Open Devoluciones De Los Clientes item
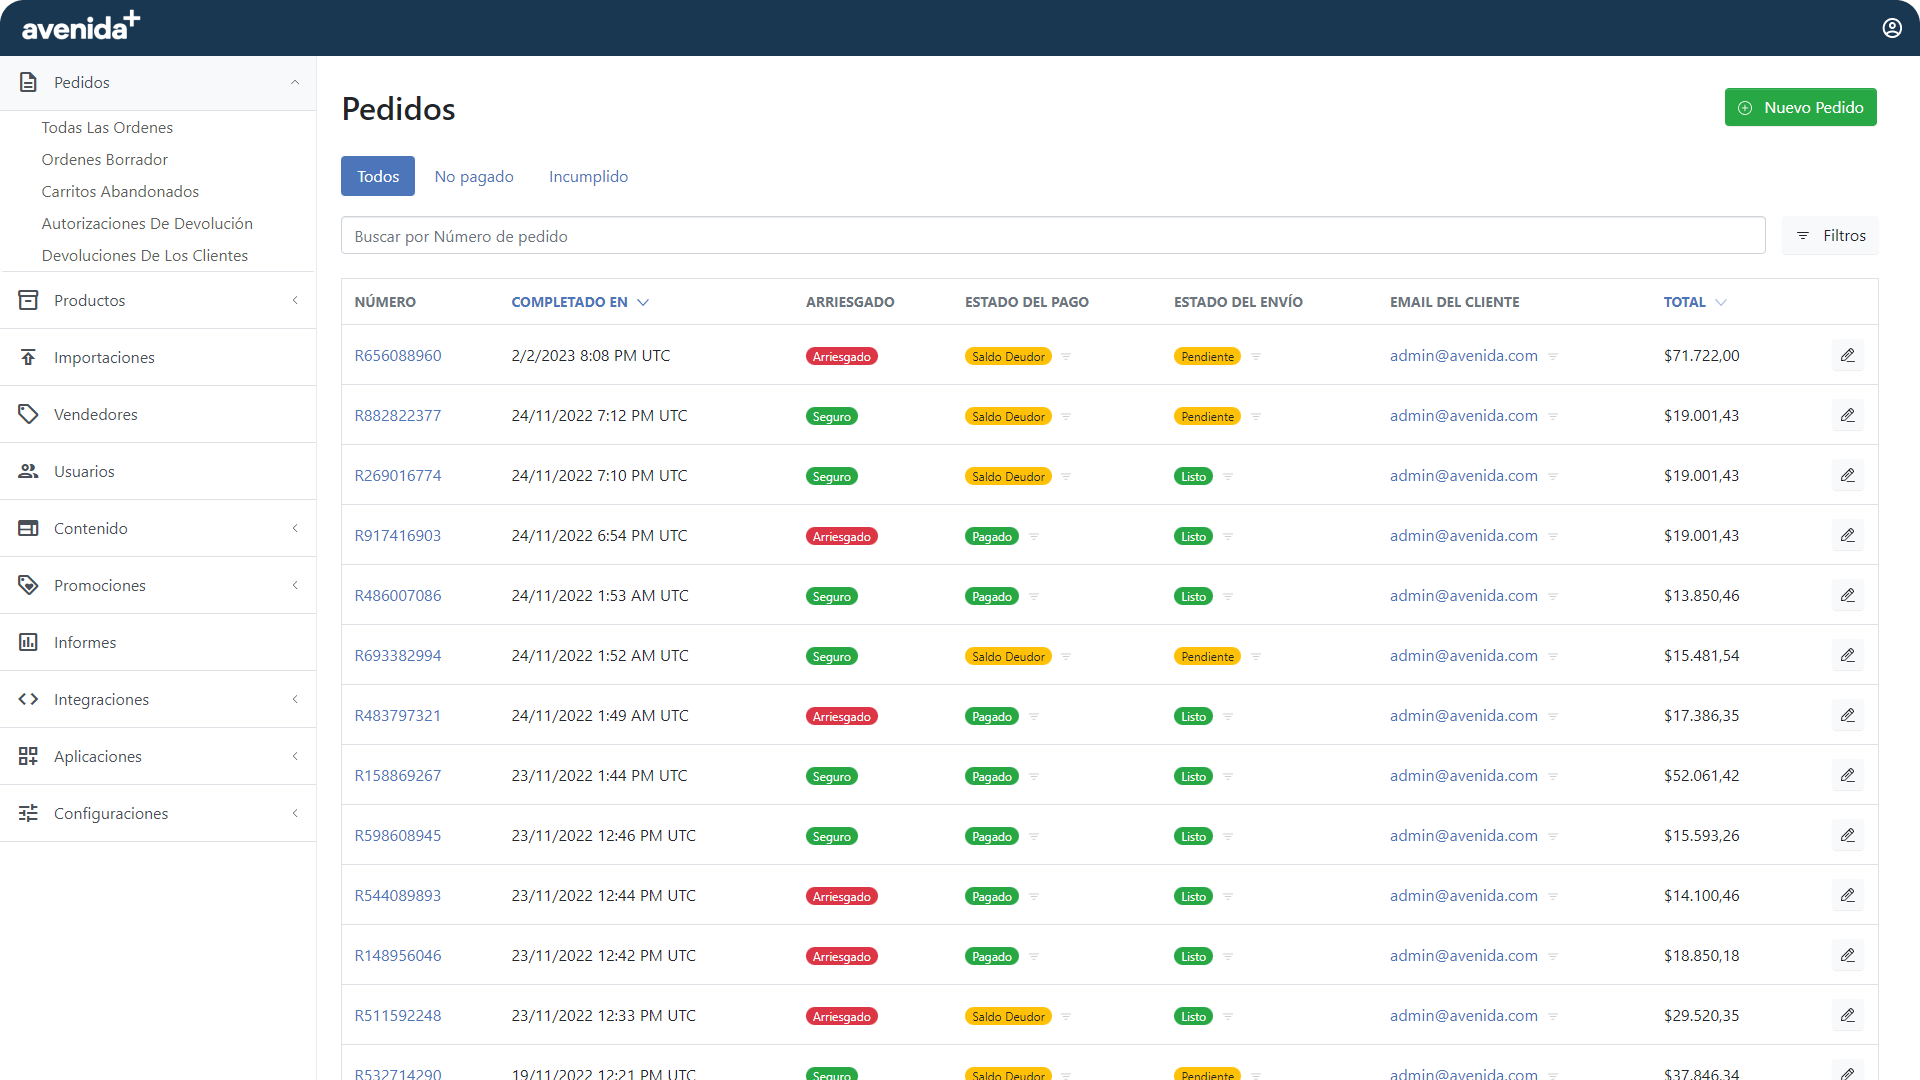The image size is (1920, 1080). [145, 255]
